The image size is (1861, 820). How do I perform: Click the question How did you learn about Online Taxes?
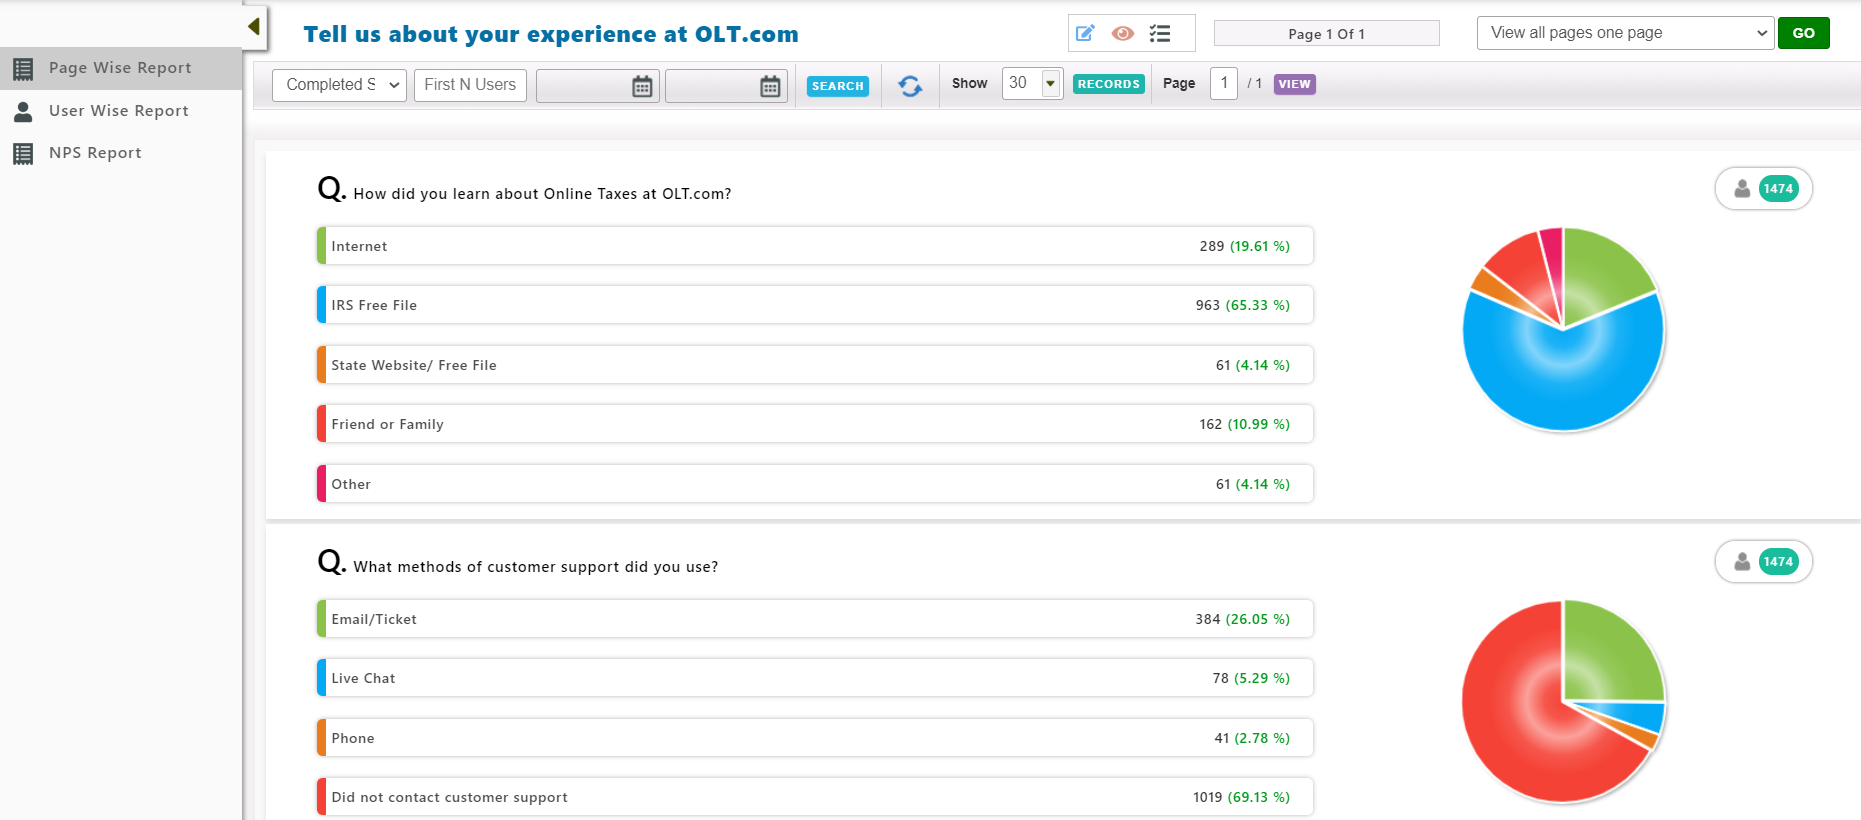pos(542,194)
